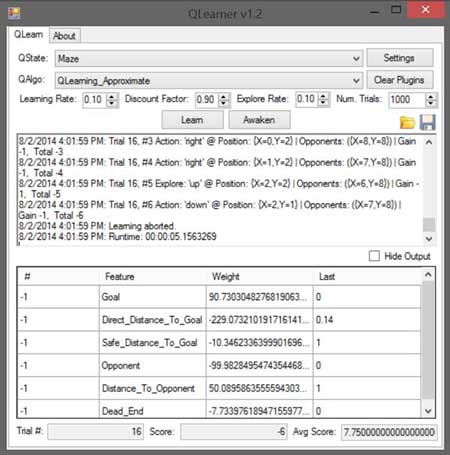Increase Num. Trials with up arrow
Screen dimensions: 450x455
tap(431, 96)
